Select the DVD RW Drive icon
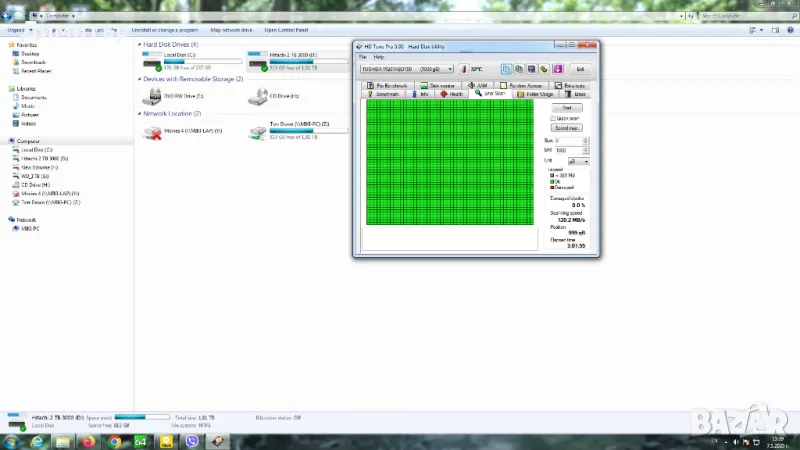The width and height of the screenshot is (800, 450). [x=152, y=96]
